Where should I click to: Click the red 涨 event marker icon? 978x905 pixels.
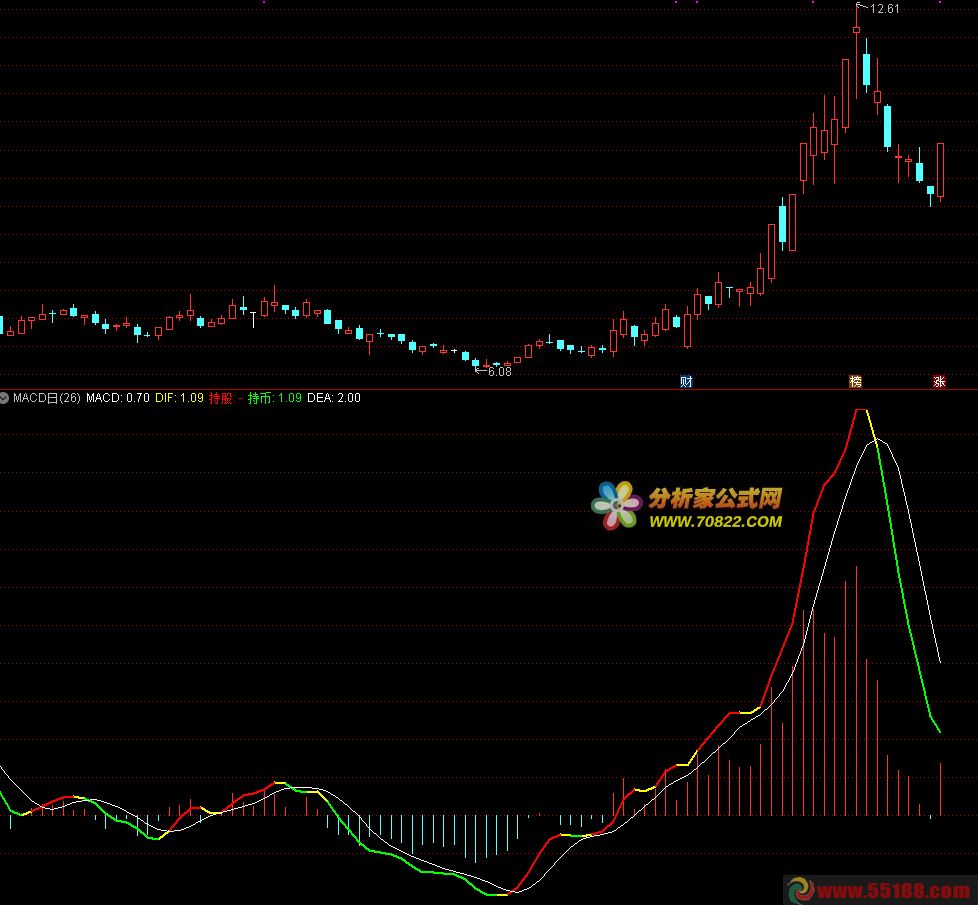click(939, 382)
